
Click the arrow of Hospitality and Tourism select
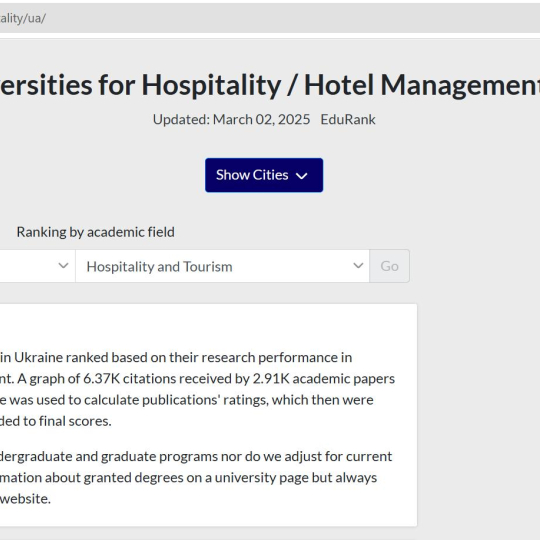(358, 266)
